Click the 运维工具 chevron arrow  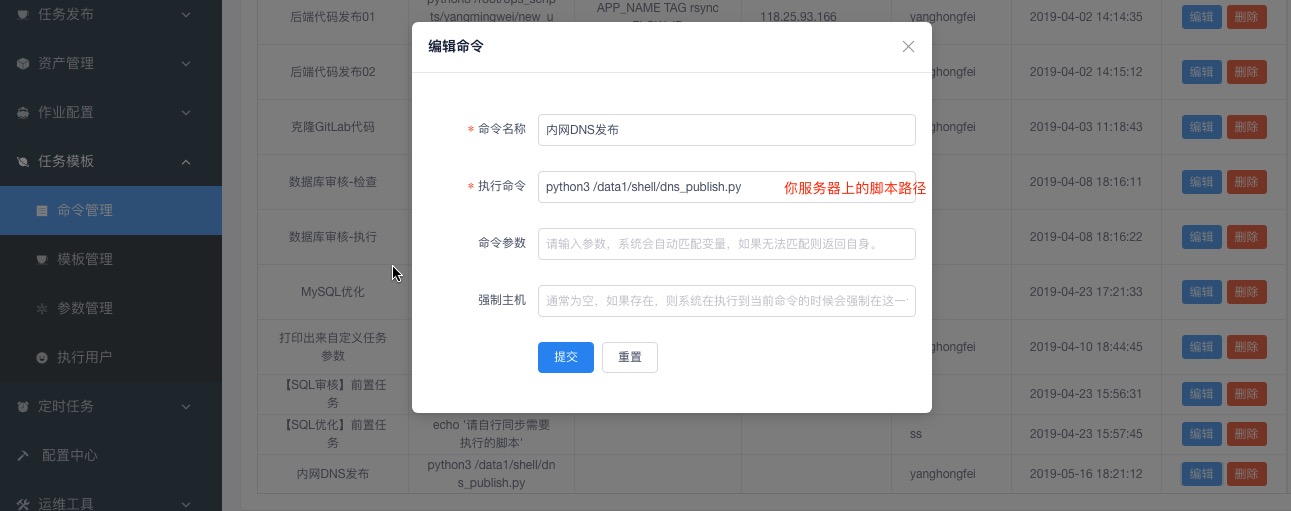point(186,503)
